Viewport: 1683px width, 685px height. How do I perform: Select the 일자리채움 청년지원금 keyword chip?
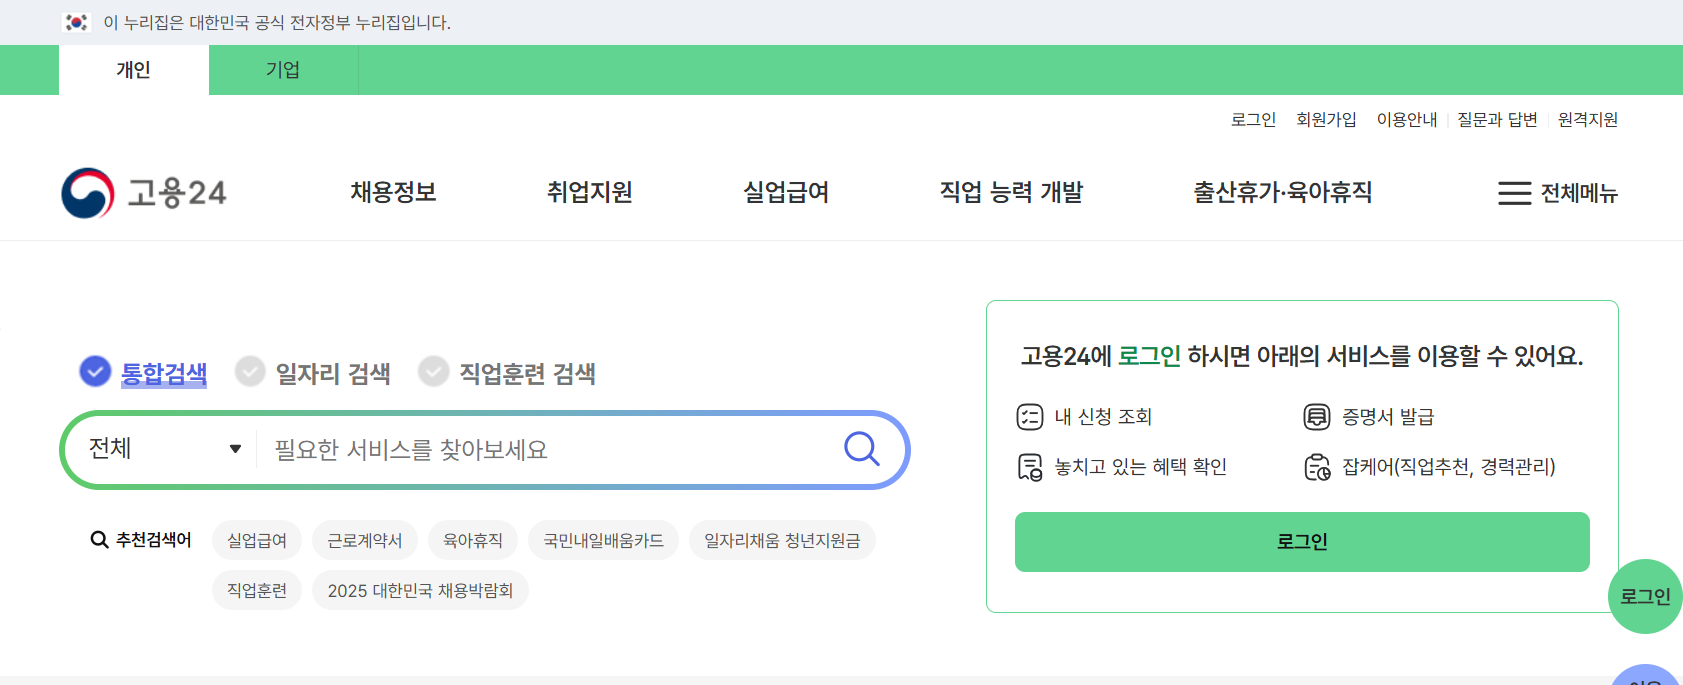pyautogui.click(x=782, y=540)
